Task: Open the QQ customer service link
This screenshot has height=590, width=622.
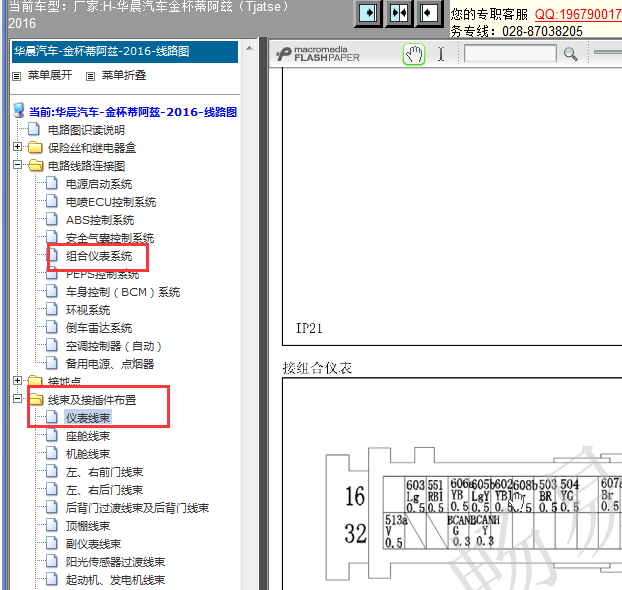Action: pyautogui.click(x=578, y=14)
